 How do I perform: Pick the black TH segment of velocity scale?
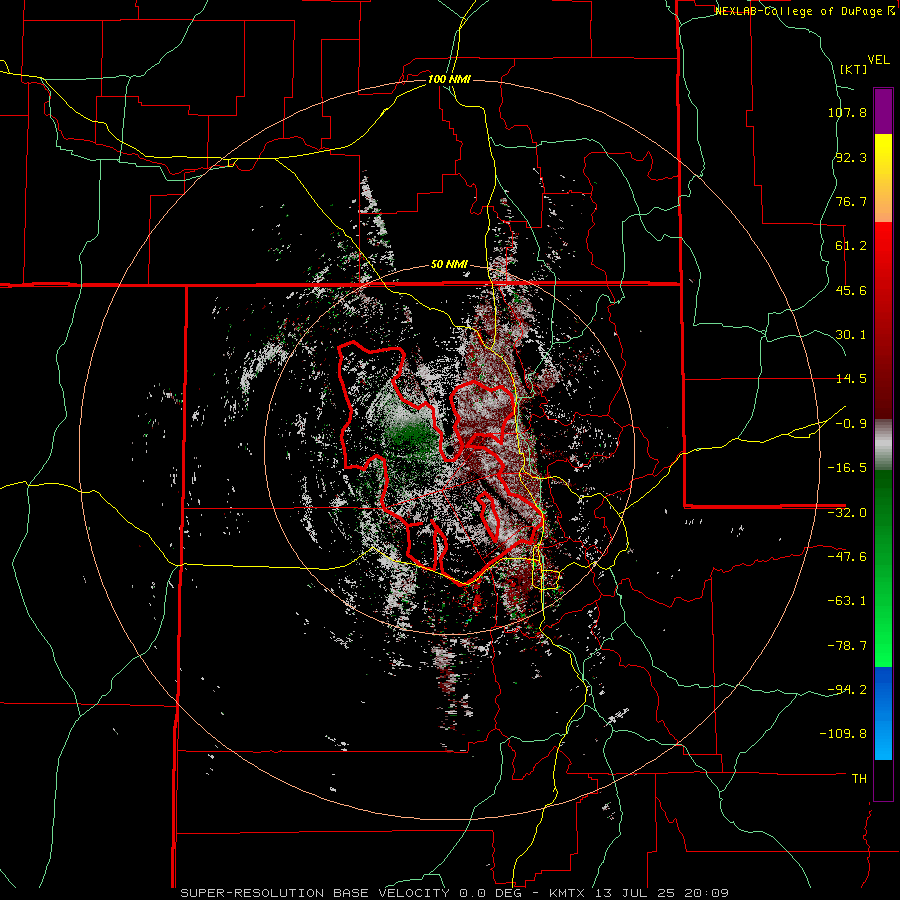[x=883, y=779]
